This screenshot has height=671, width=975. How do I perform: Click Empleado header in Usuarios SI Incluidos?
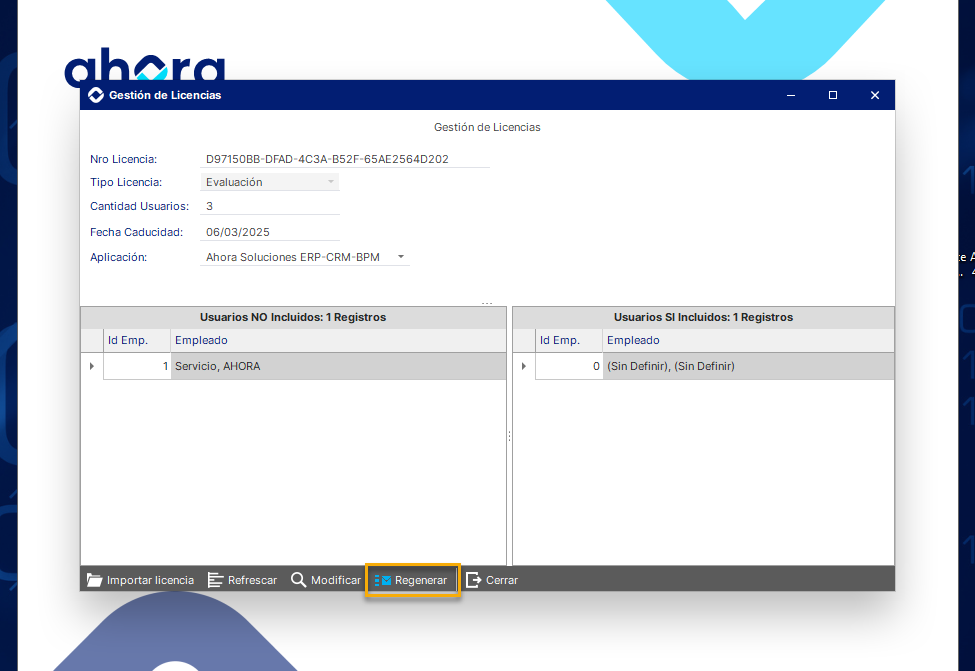(748, 340)
